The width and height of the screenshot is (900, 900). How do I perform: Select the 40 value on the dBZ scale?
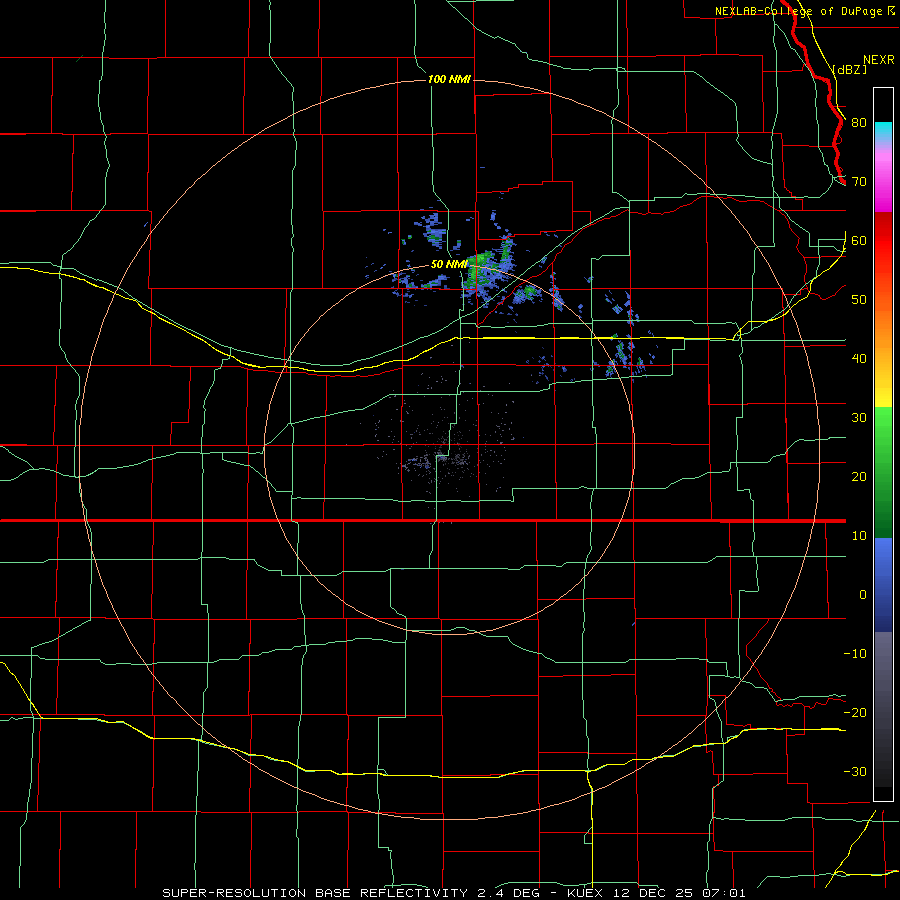859,359
